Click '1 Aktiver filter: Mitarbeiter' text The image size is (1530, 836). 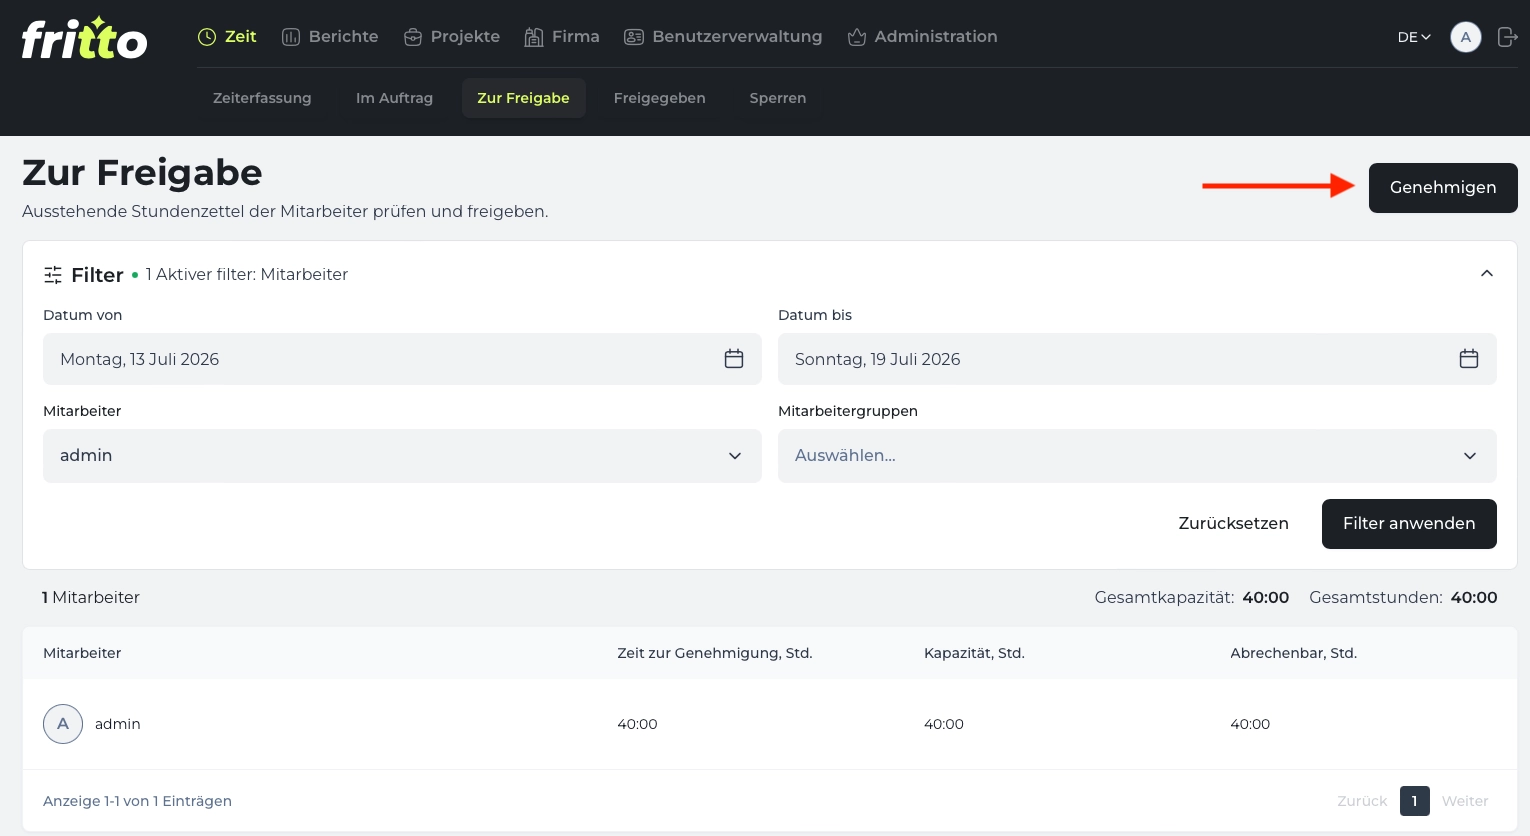click(247, 274)
